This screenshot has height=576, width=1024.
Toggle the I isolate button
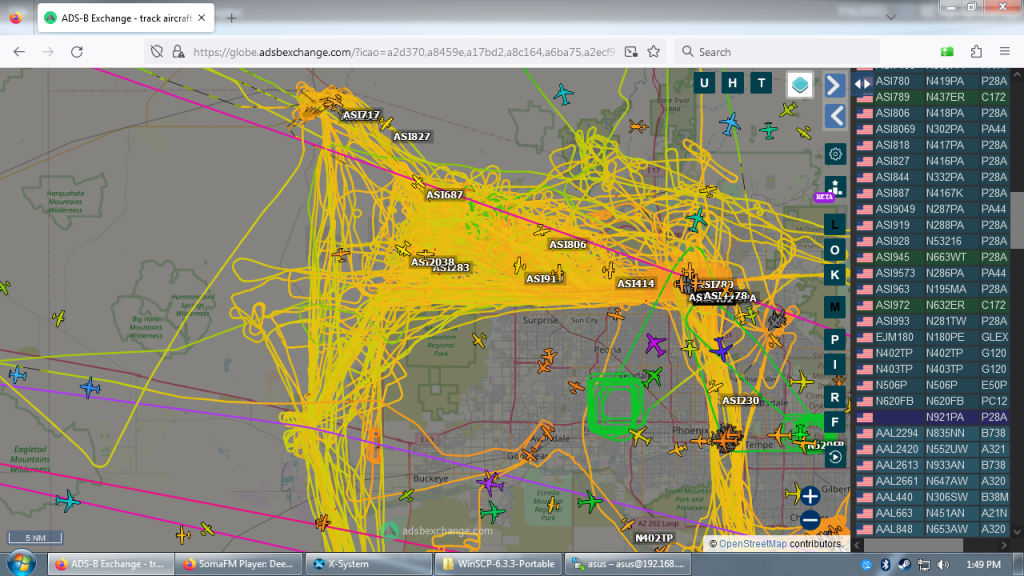[835, 364]
